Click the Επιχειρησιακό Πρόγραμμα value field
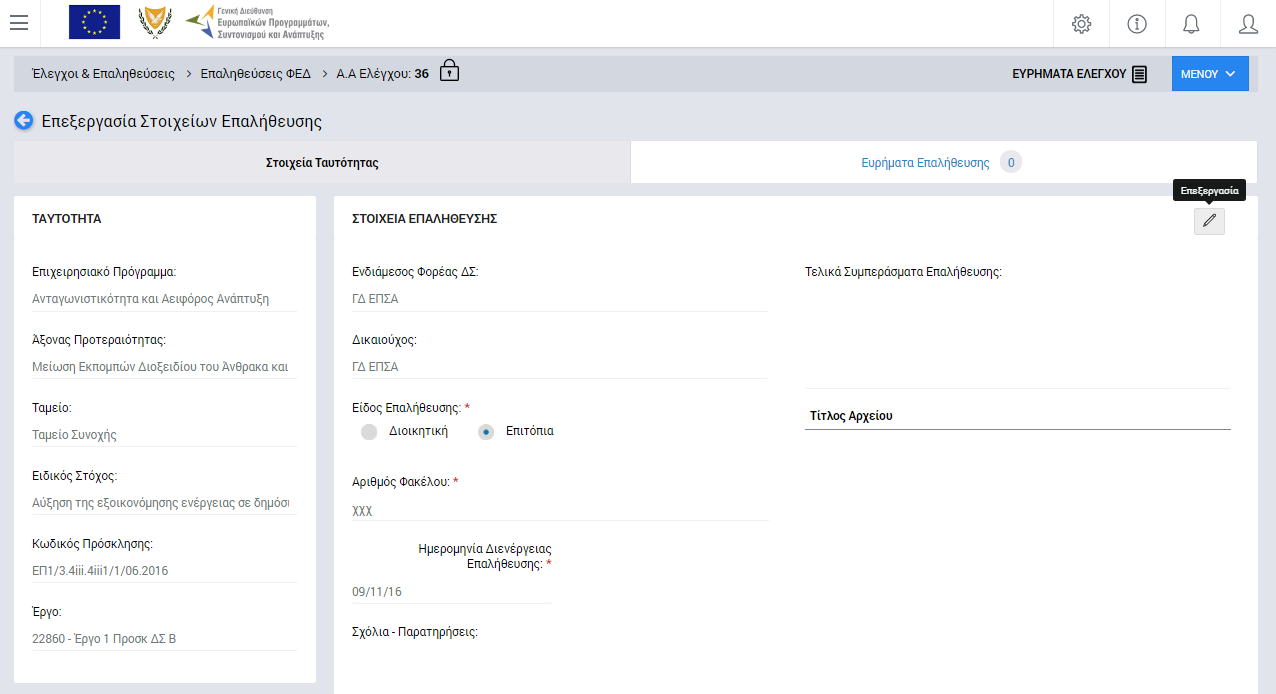 coord(164,298)
